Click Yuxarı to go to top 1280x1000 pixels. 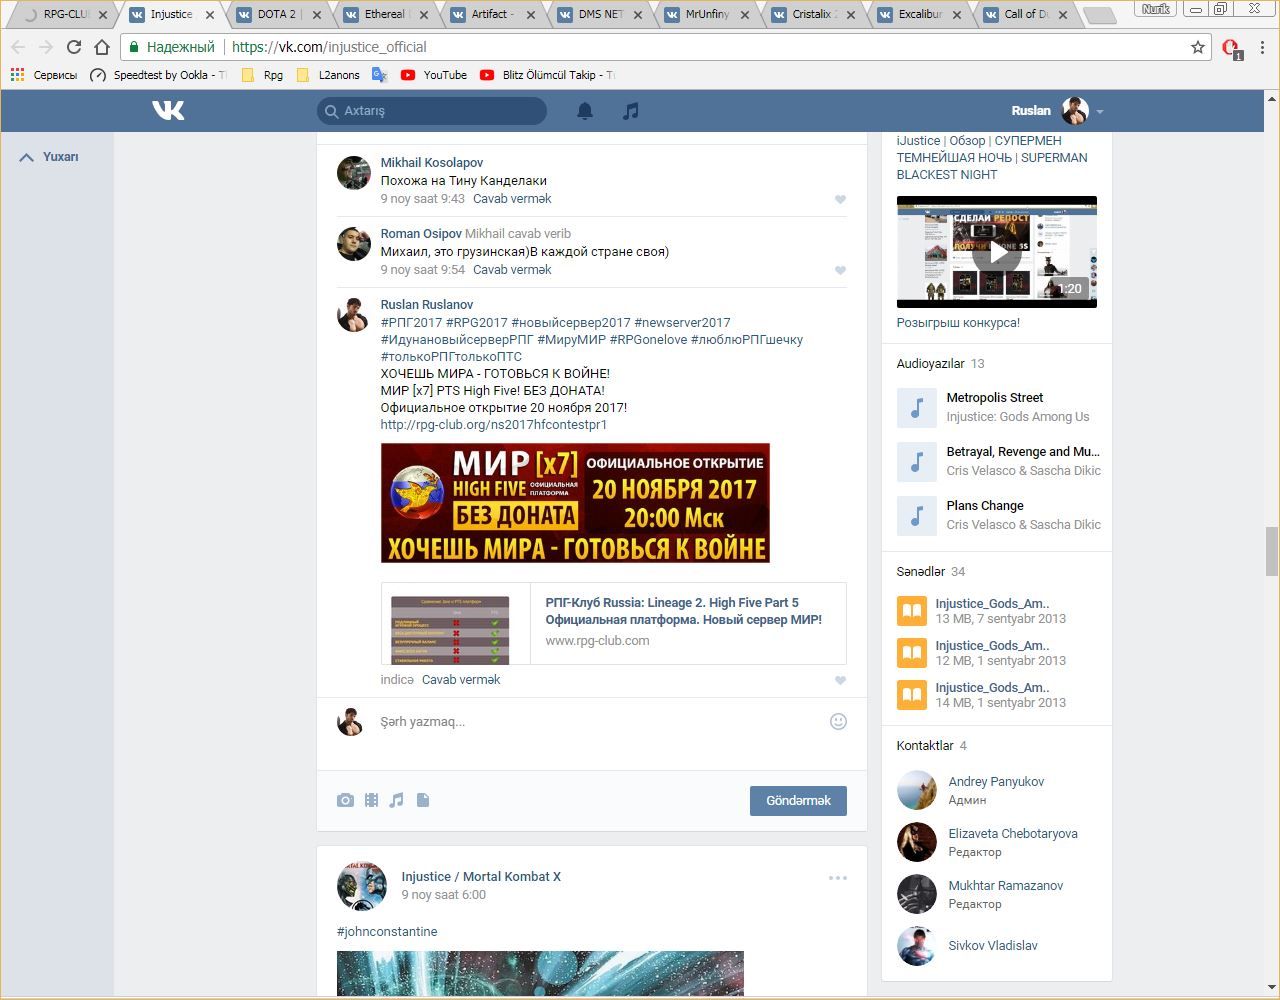(49, 157)
